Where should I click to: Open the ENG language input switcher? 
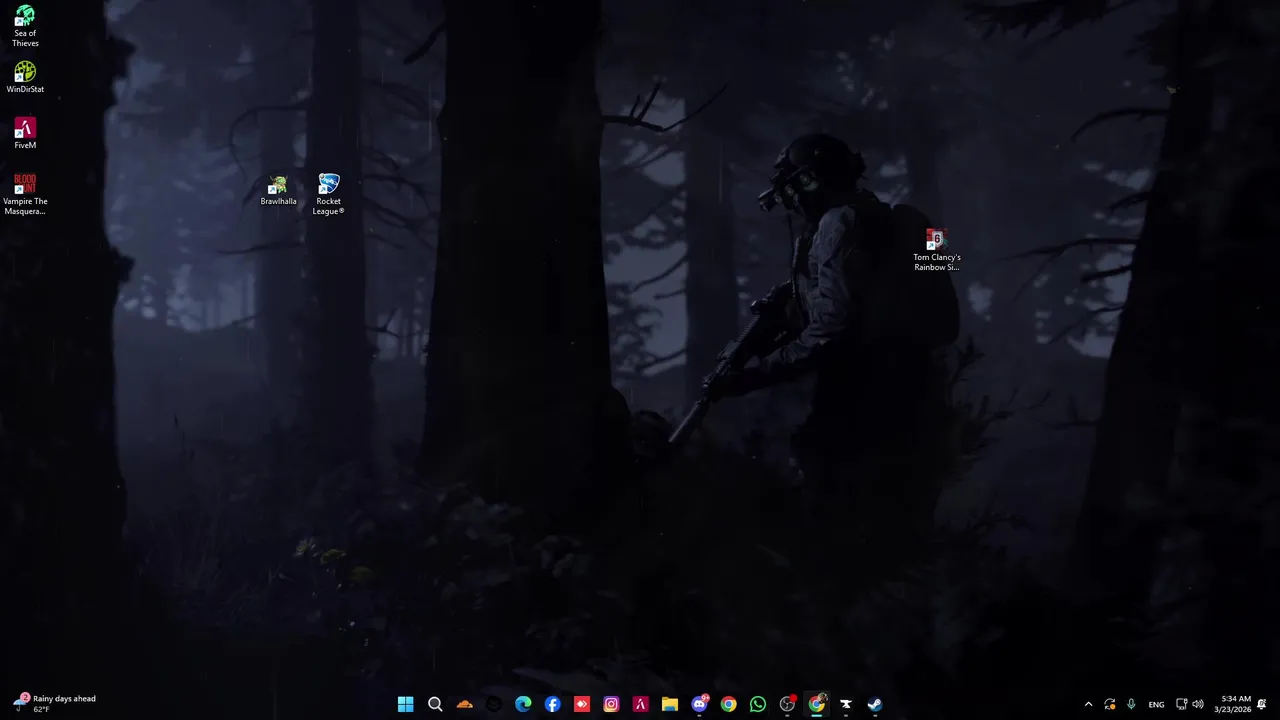1156,705
